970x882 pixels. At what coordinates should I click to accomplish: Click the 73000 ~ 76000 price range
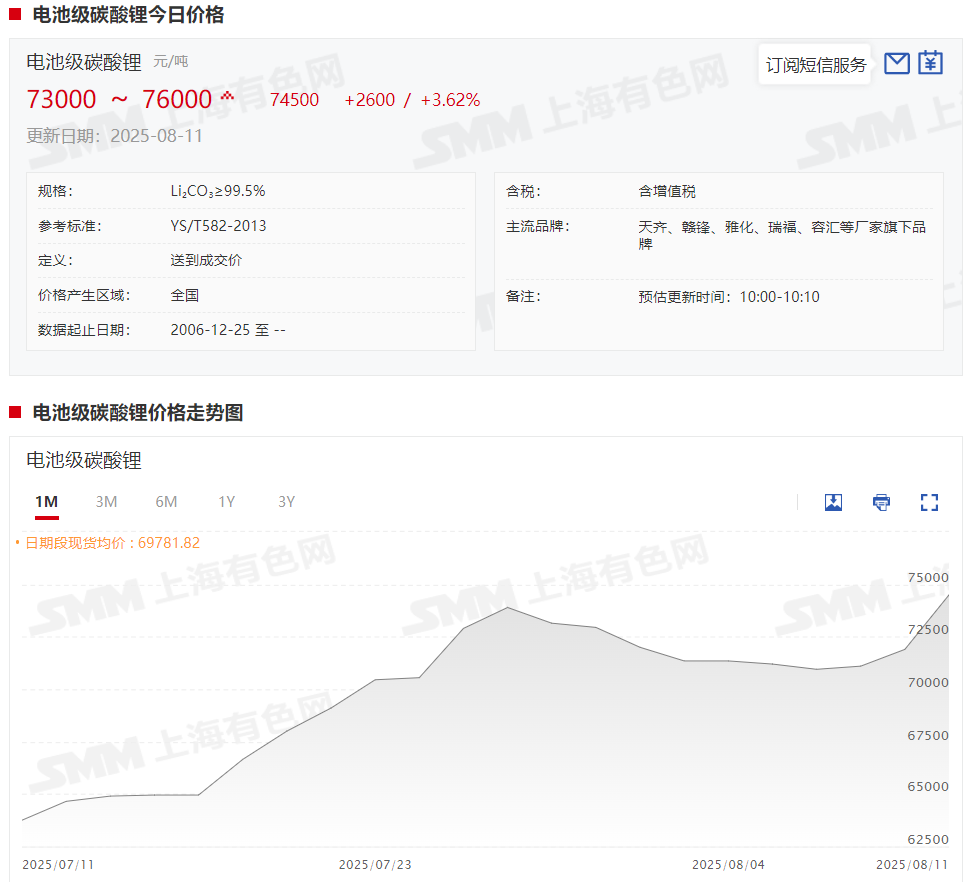tap(119, 100)
